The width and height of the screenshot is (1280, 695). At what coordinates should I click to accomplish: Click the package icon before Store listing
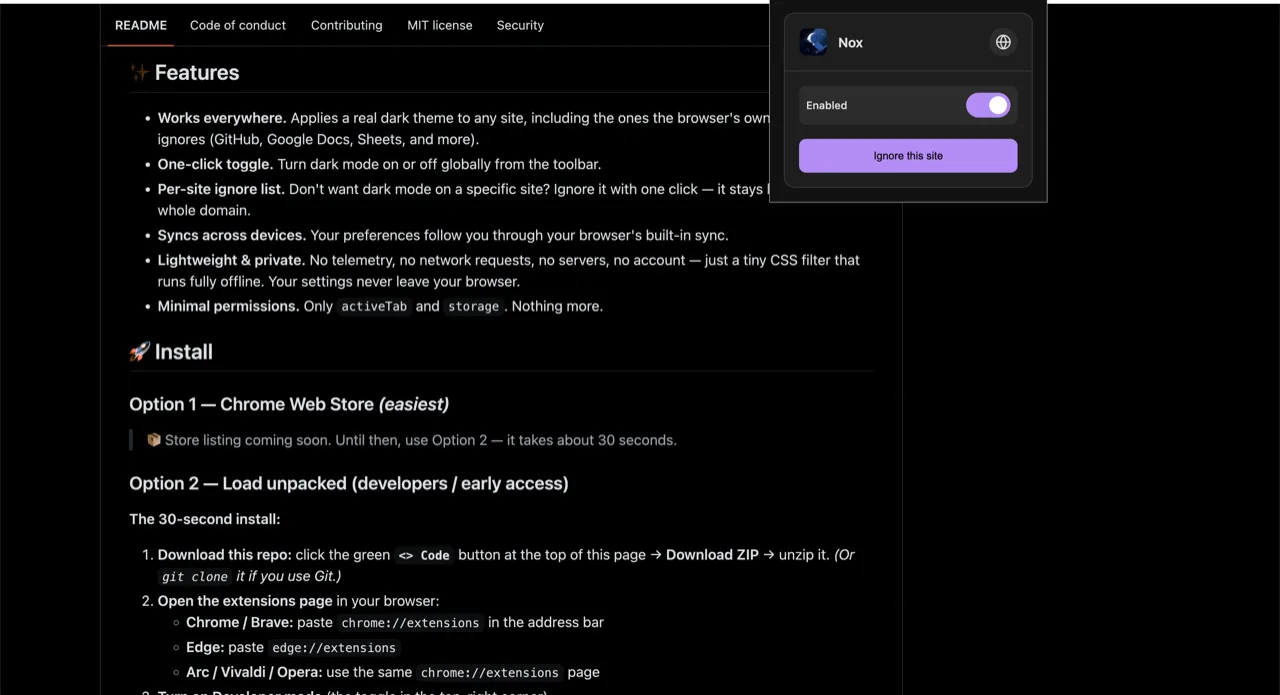[x=154, y=440]
